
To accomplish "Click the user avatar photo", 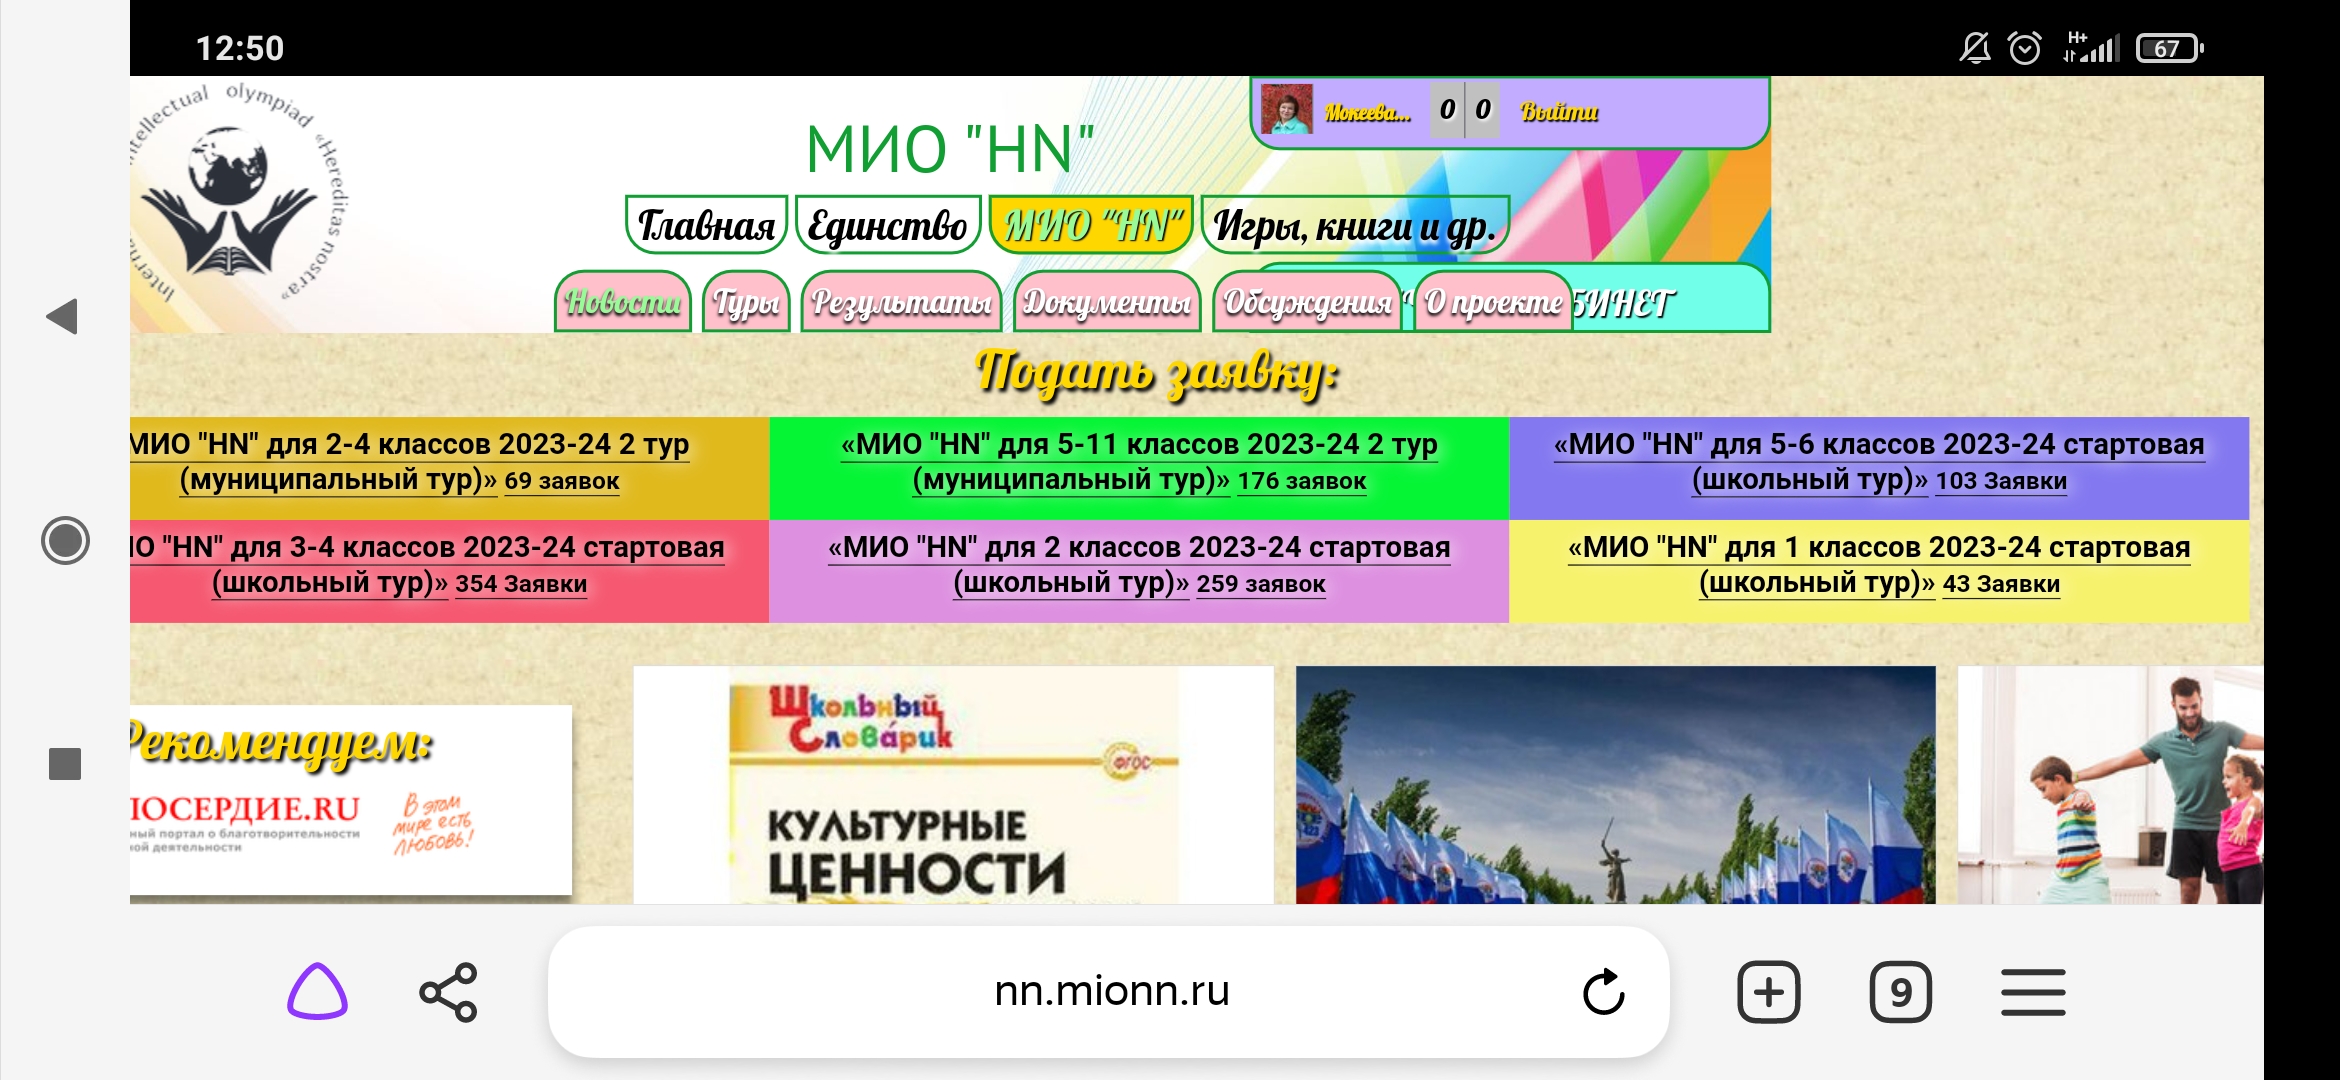I will (1286, 109).
